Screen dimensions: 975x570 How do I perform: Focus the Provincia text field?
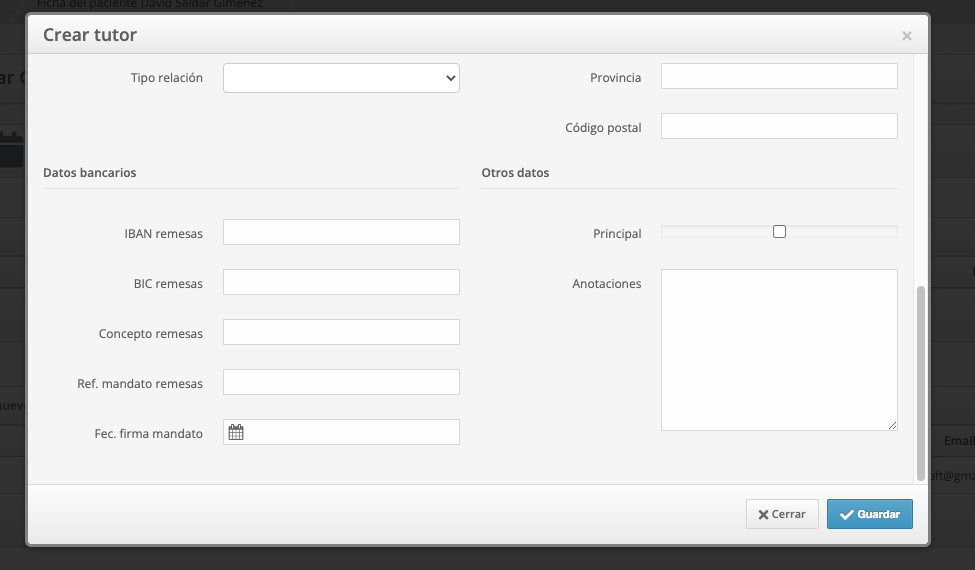tap(779, 76)
